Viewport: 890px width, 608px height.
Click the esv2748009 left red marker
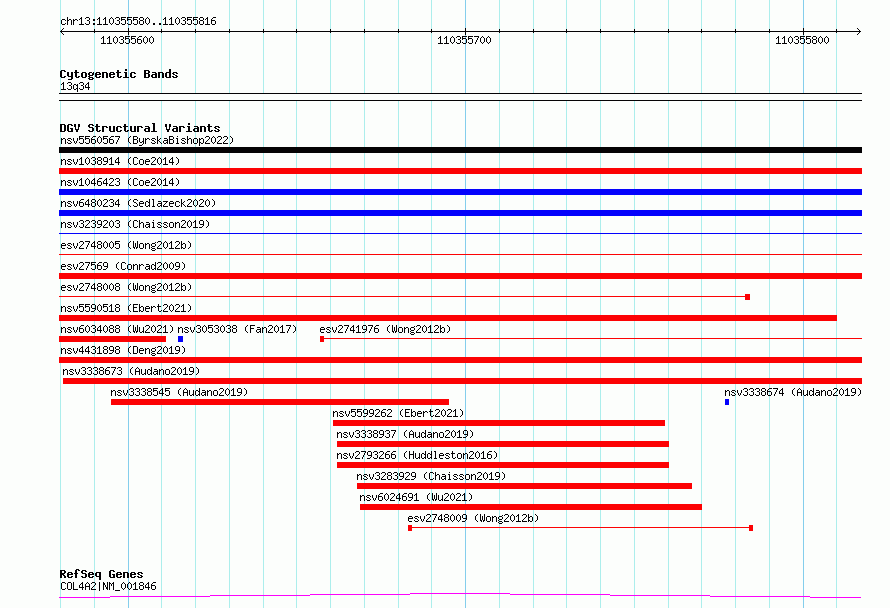[410, 529]
